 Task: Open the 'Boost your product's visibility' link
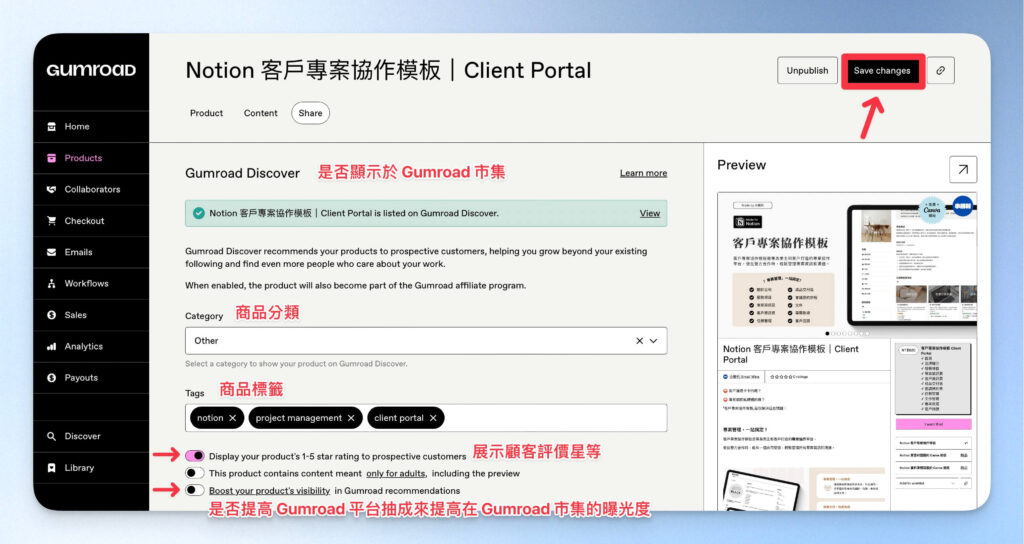click(269, 490)
